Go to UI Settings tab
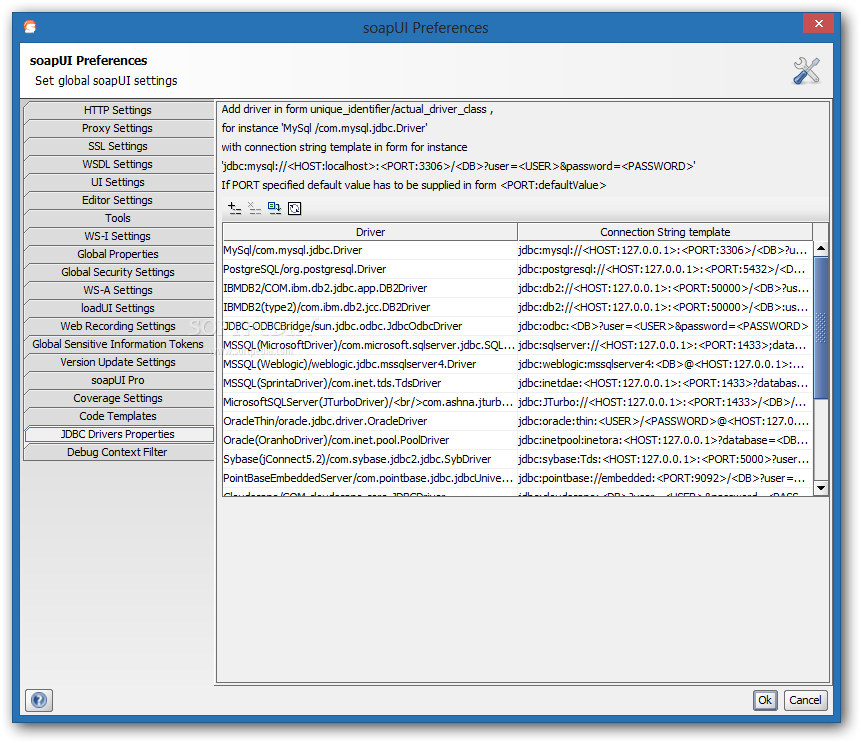 [x=118, y=182]
